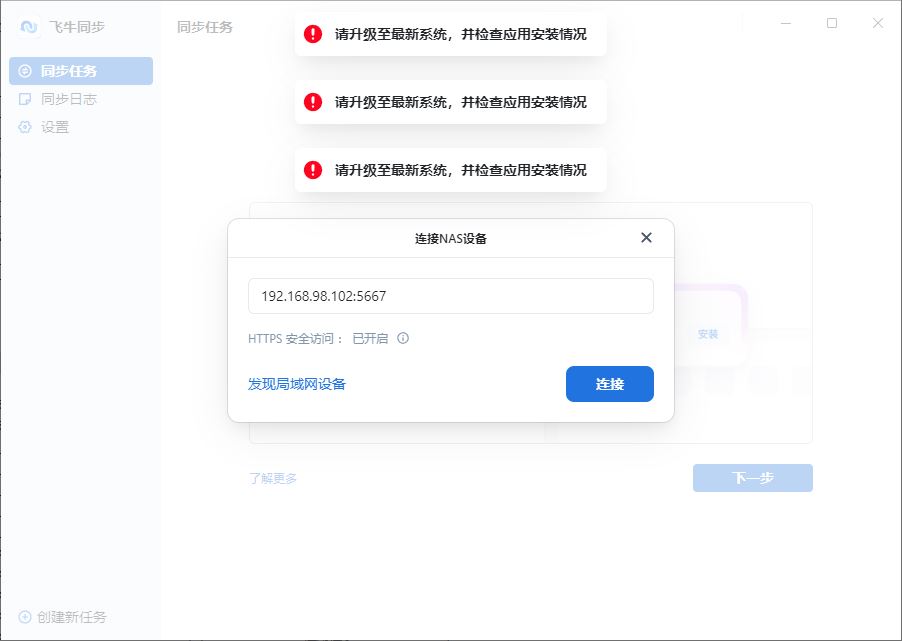This screenshot has height=641, width=902.
Task: Click the 下一步 button
Action: [752, 478]
